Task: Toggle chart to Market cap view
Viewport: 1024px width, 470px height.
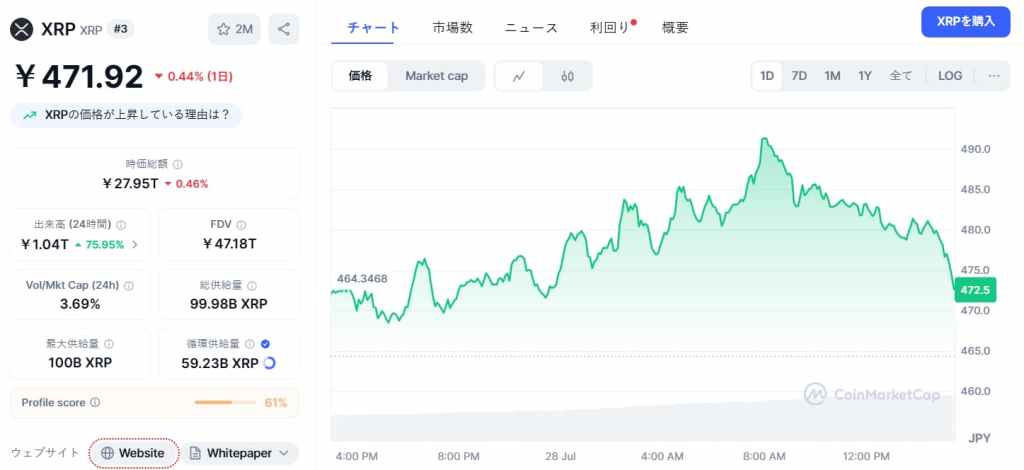Action: click(436, 76)
